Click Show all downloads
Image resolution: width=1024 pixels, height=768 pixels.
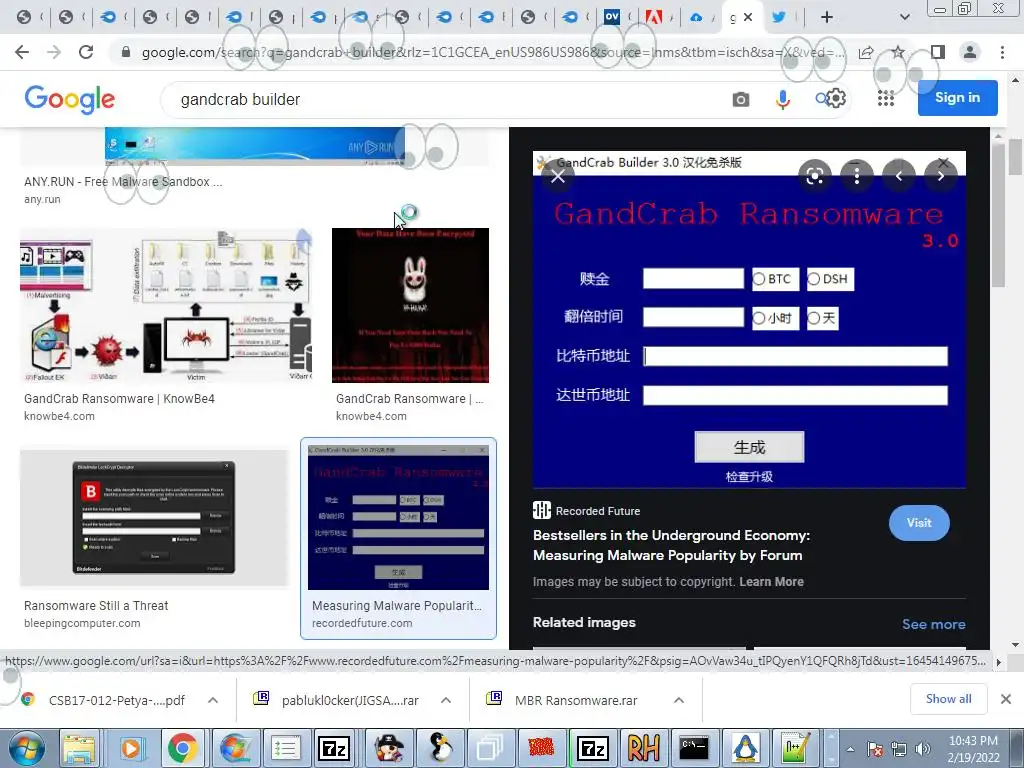point(948,699)
